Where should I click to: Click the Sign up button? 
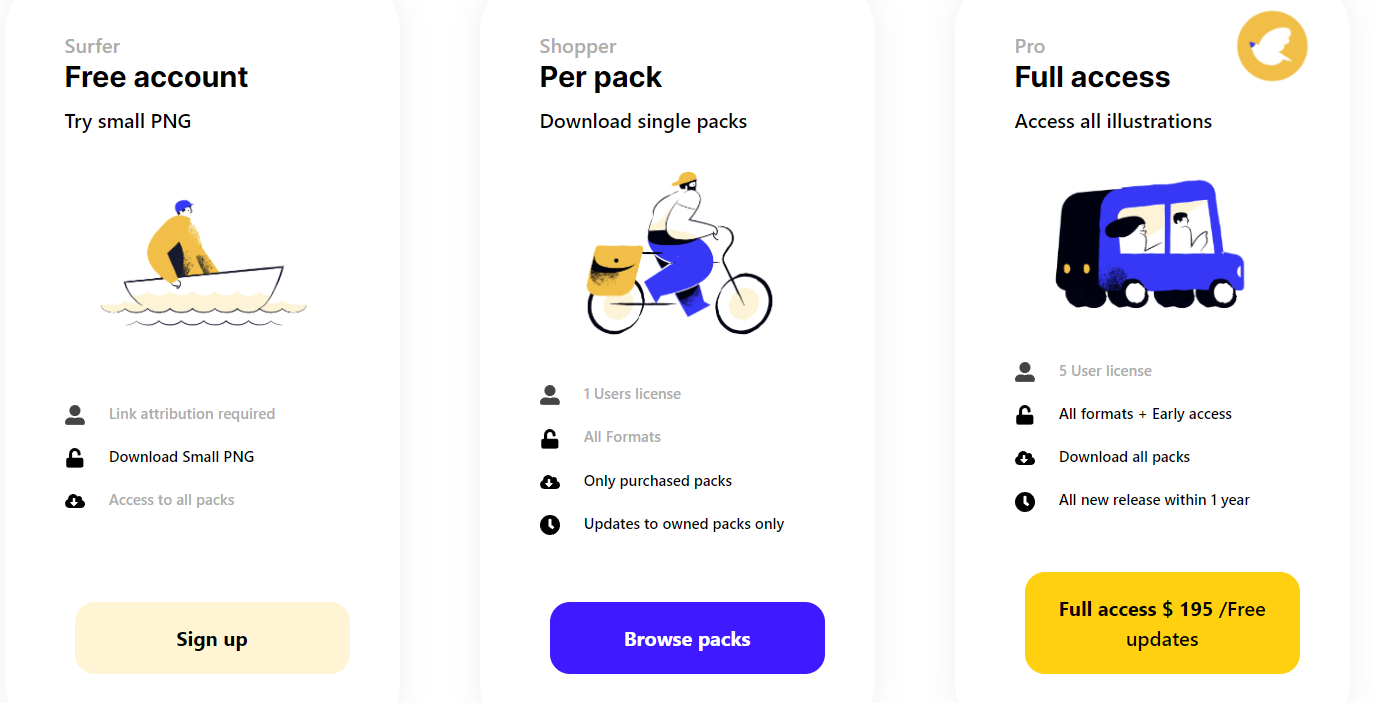tap(212, 638)
